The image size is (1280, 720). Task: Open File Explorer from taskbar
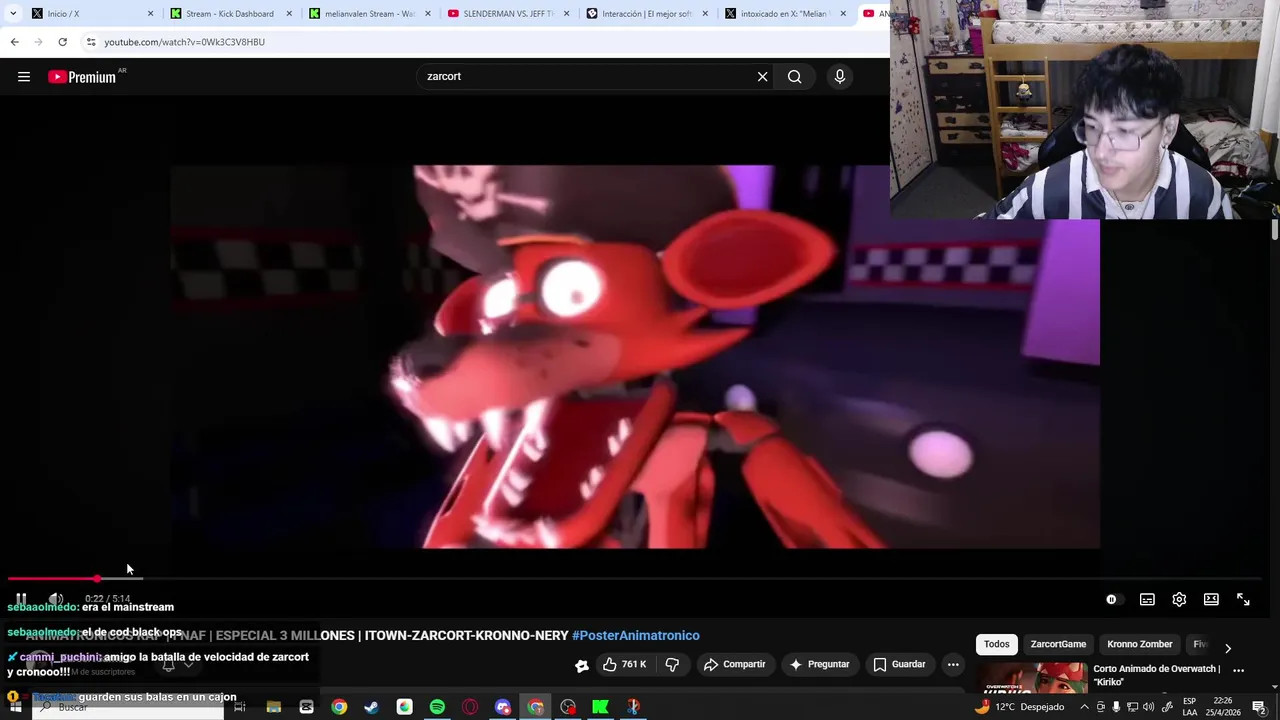(273, 707)
